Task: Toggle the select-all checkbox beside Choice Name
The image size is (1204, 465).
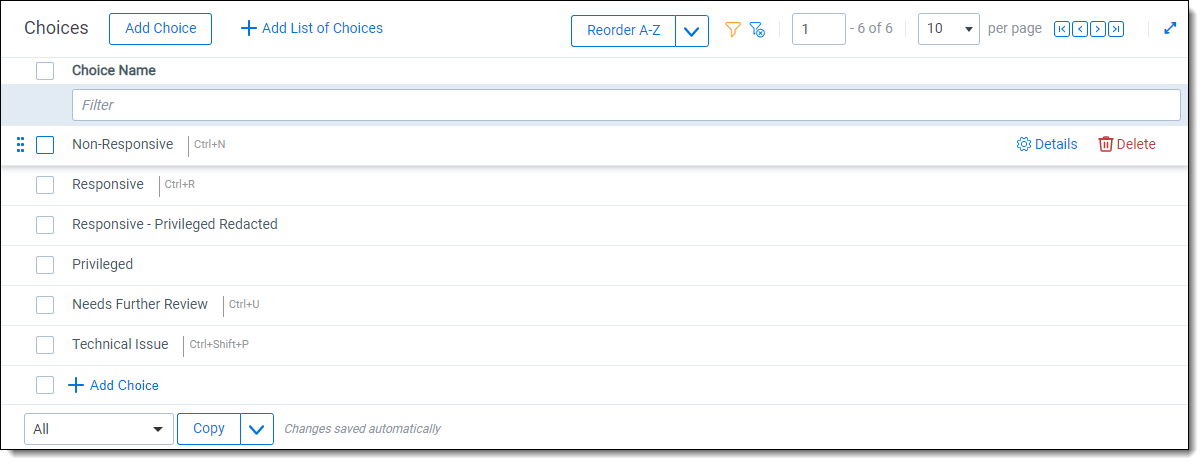Action: 45,71
